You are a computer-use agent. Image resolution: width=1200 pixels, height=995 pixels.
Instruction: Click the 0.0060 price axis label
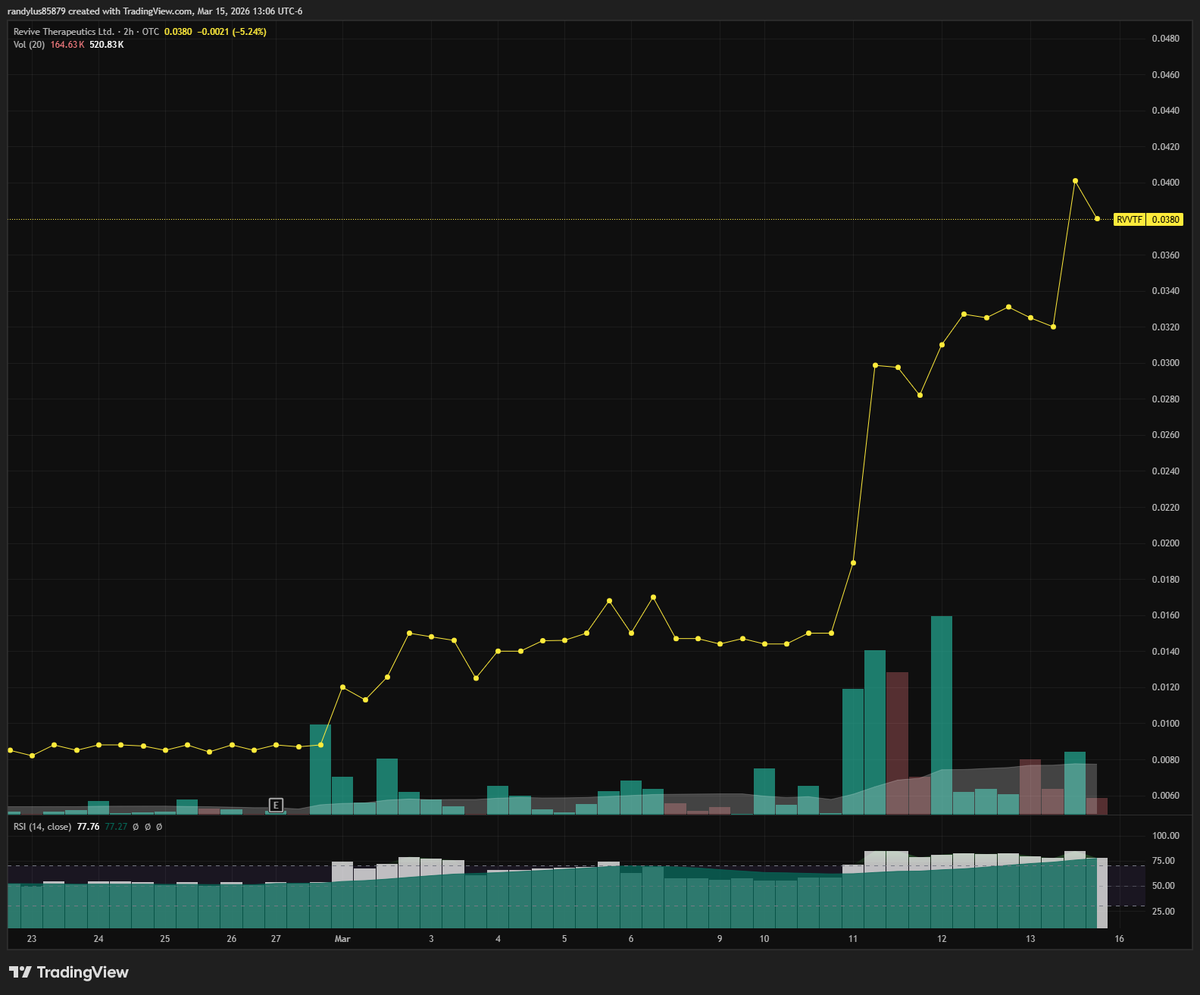tap(1166, 795)
